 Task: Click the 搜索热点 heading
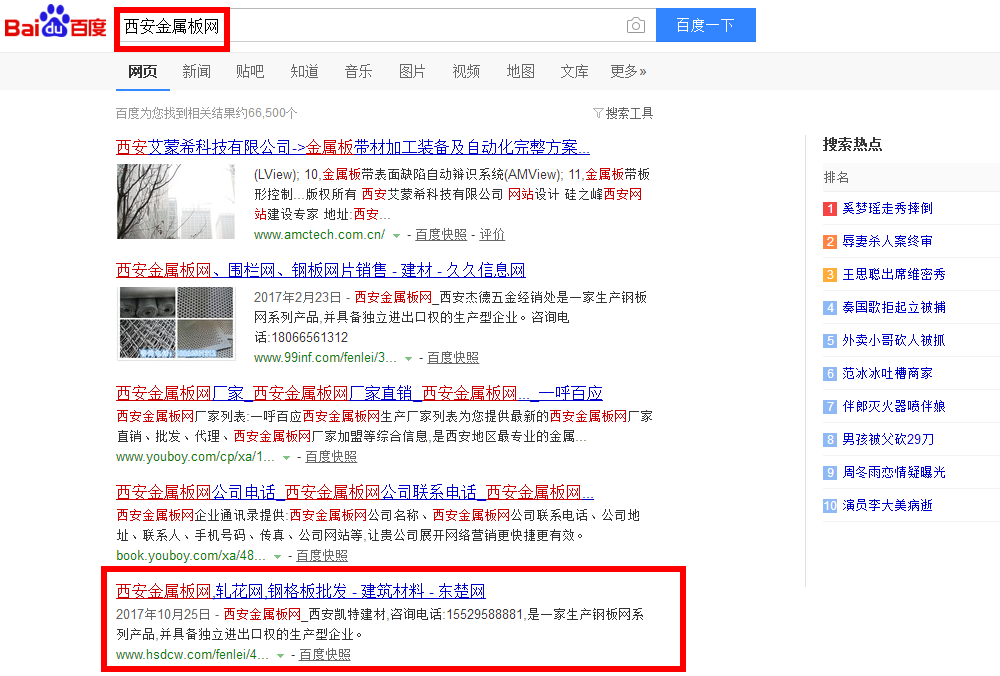pos(852,145)
